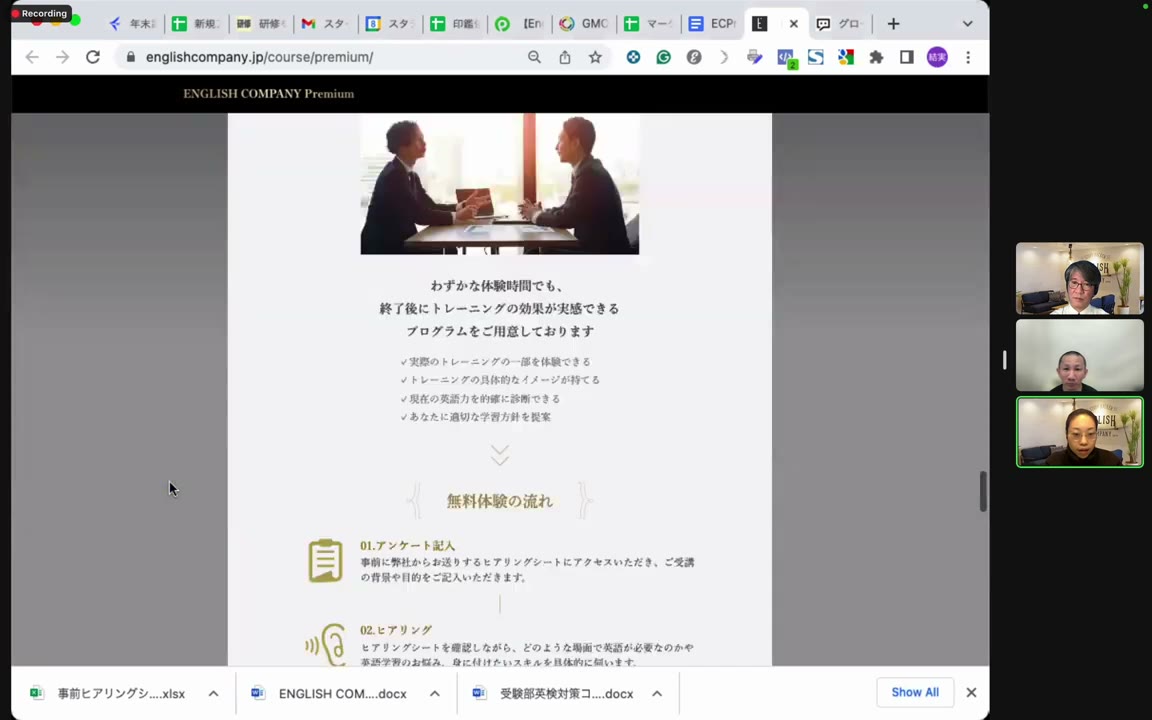Image resolution: width=1152 pixels, height=720 pixels.
Task: Open the Chrome three-dot menu
Action: (x=968, y=57)
